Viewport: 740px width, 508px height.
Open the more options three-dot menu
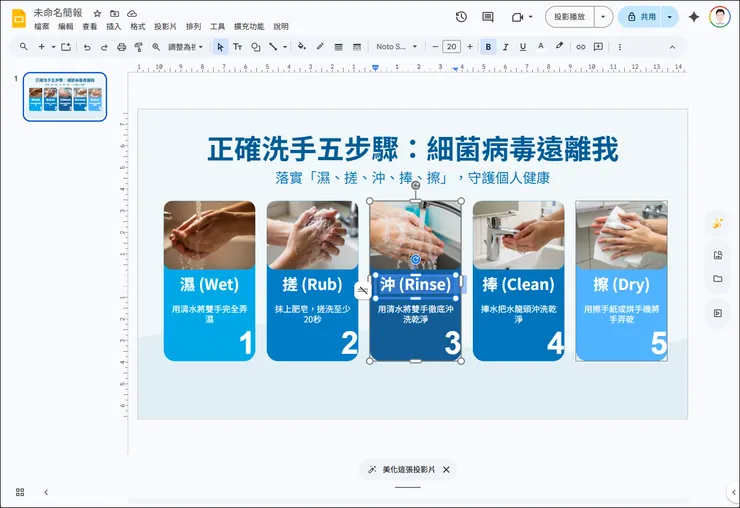coord(620,47)
